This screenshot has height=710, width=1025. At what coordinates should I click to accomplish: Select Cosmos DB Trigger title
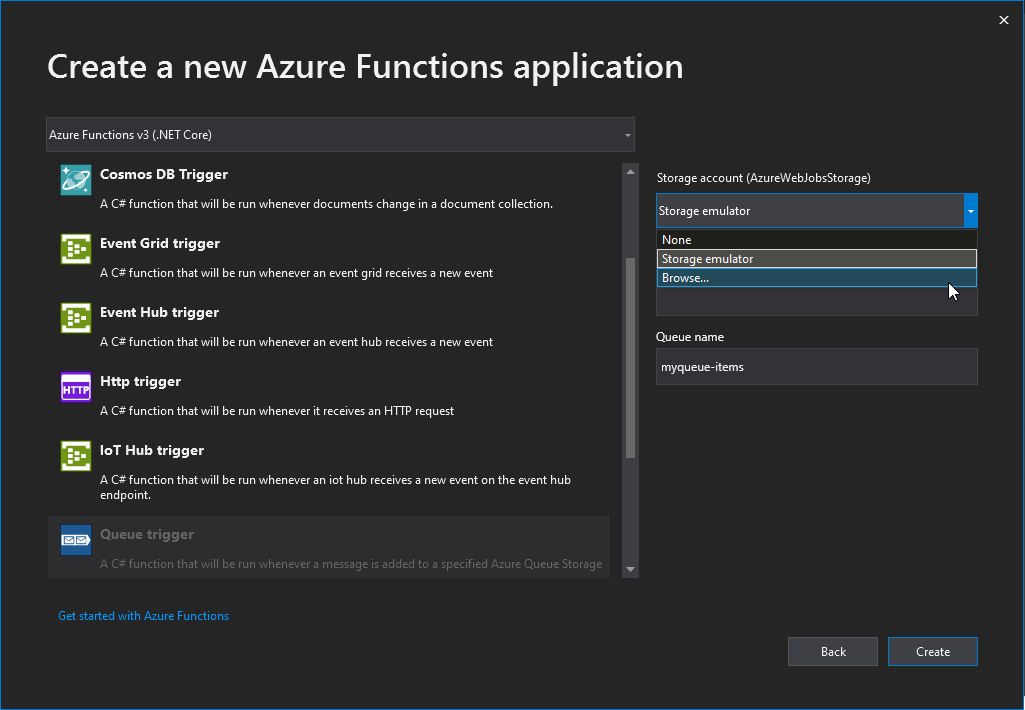[x=164, y=175]
